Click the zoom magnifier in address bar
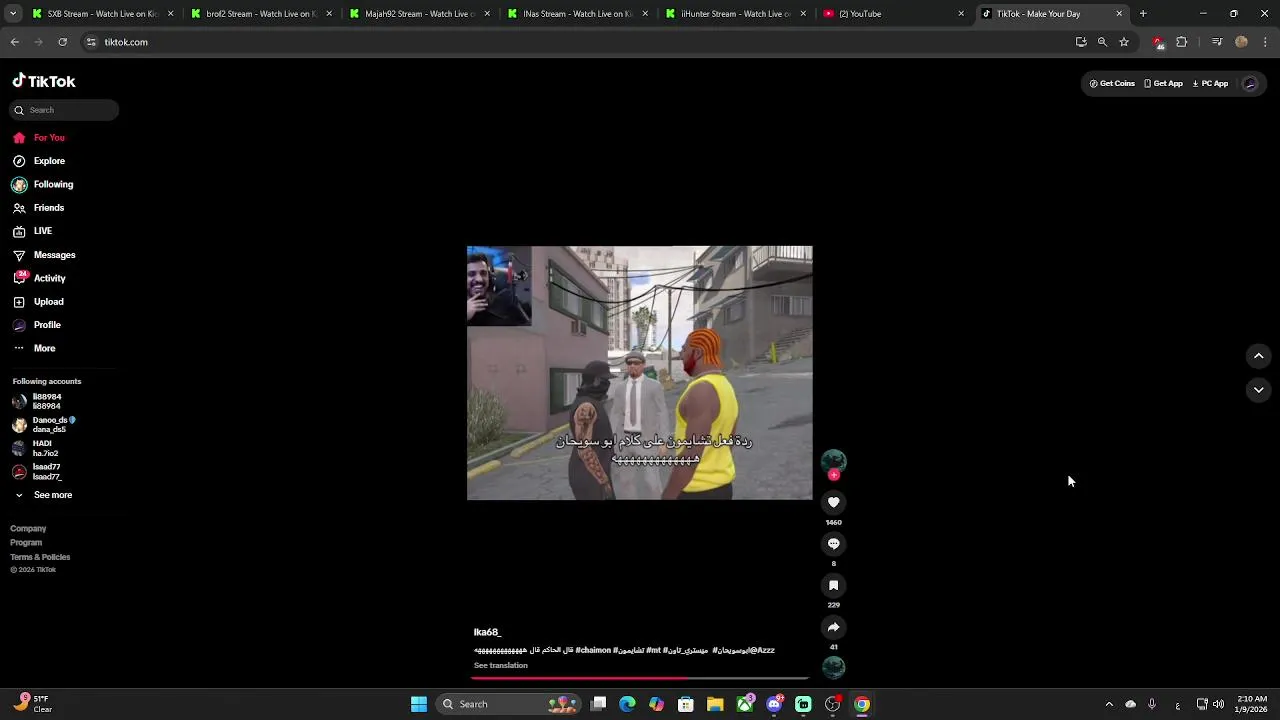Viewport: 1280px width, 720px height. click(1102, 42)
